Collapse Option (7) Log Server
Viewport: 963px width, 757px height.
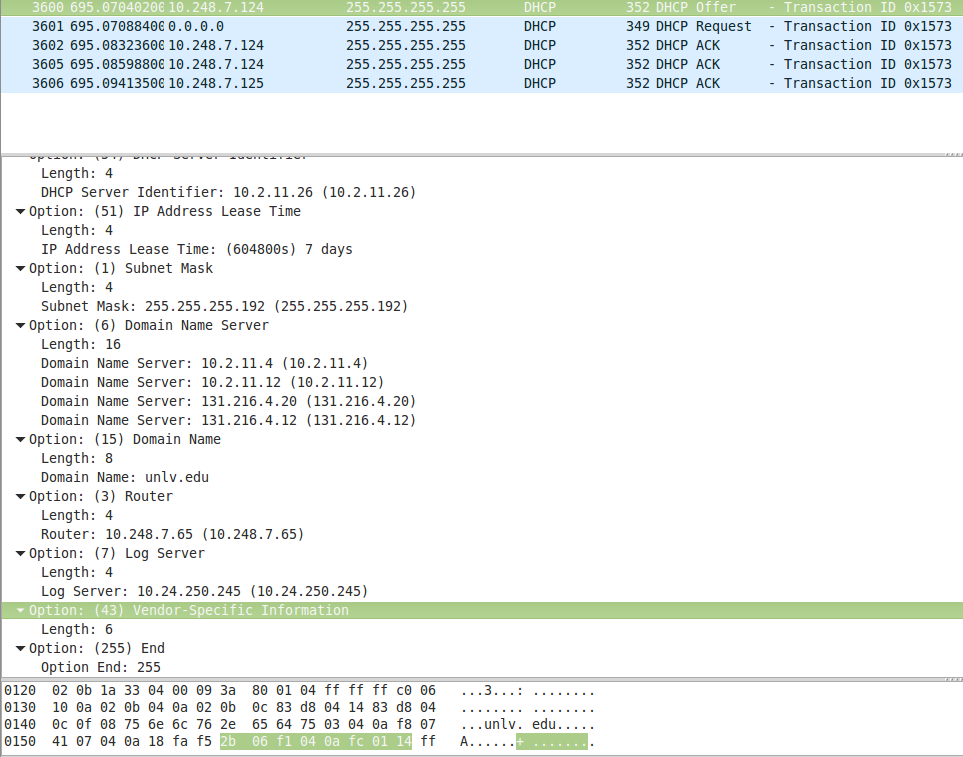coord(19,553)
